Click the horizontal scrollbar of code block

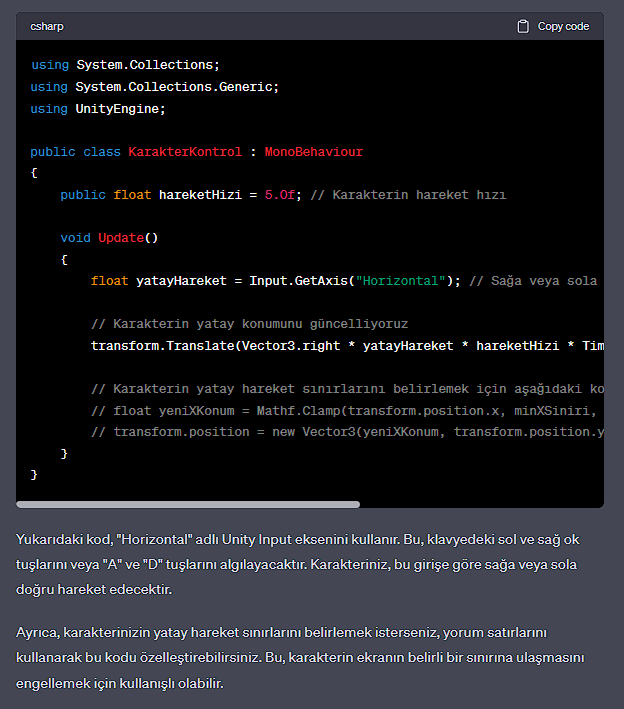pos(188,504)
